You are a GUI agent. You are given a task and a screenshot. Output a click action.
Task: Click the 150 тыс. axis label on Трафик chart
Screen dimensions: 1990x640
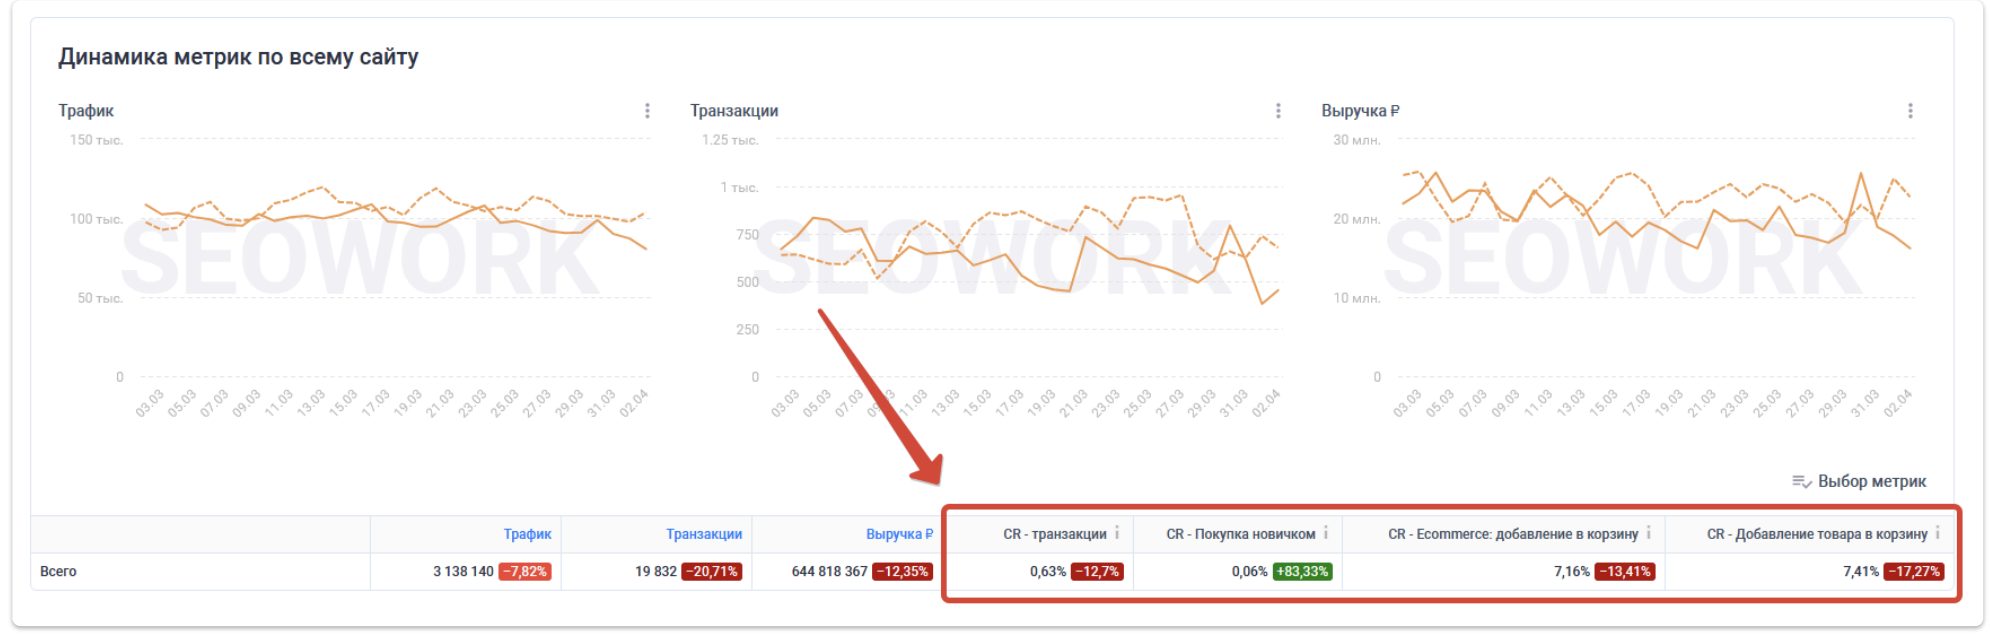click(x=96, y=140)
